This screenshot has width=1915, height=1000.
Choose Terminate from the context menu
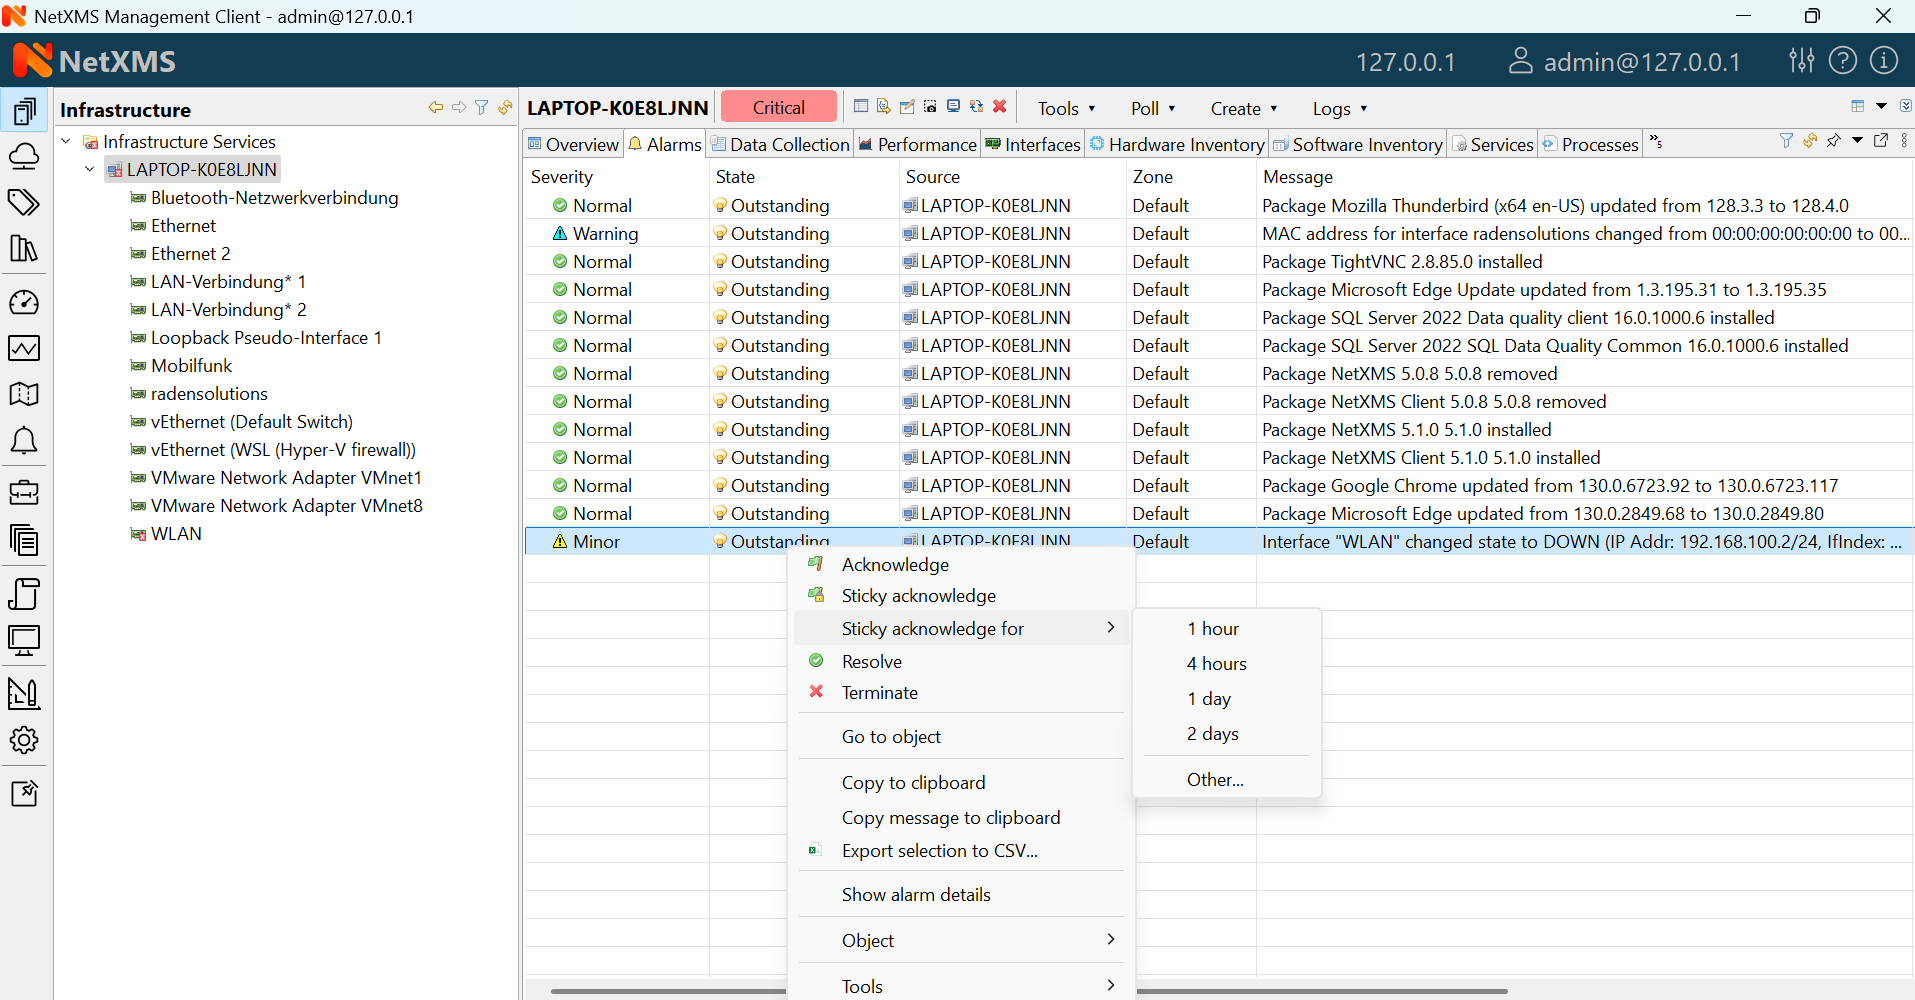pyautogui.click(x=879, y=693)
